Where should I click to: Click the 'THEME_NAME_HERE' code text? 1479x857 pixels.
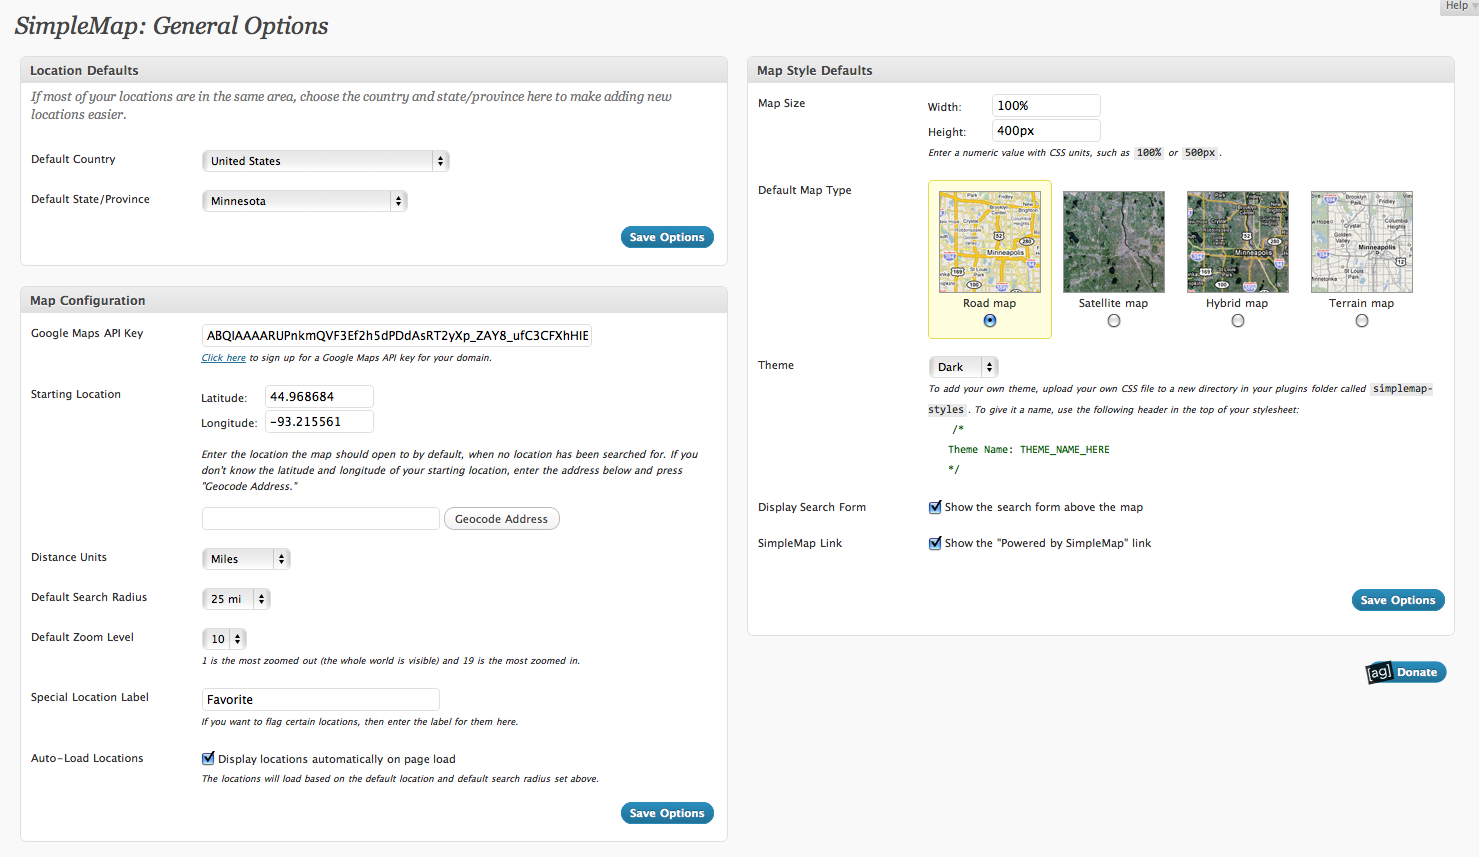1065,450
